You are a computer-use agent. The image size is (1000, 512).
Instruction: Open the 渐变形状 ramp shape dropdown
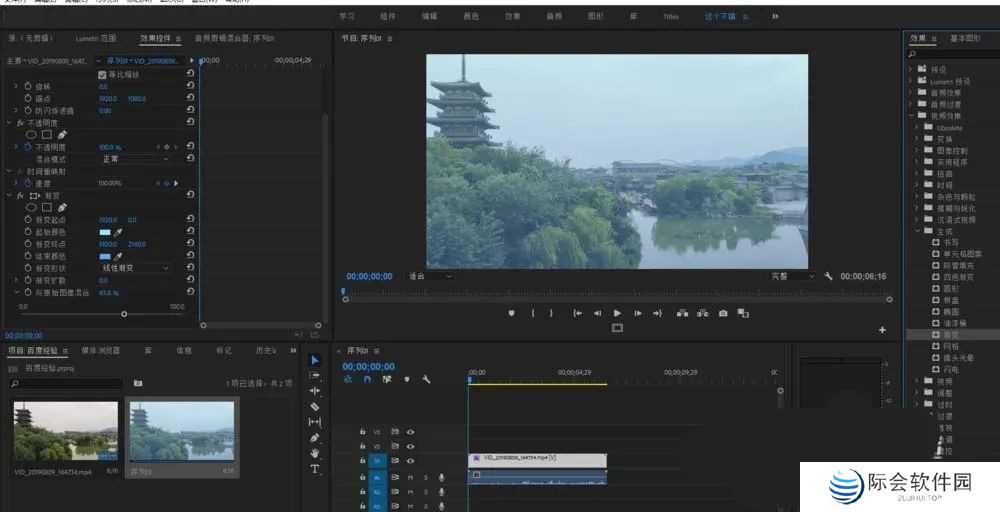pyautogui.click(x=135, y=268)
